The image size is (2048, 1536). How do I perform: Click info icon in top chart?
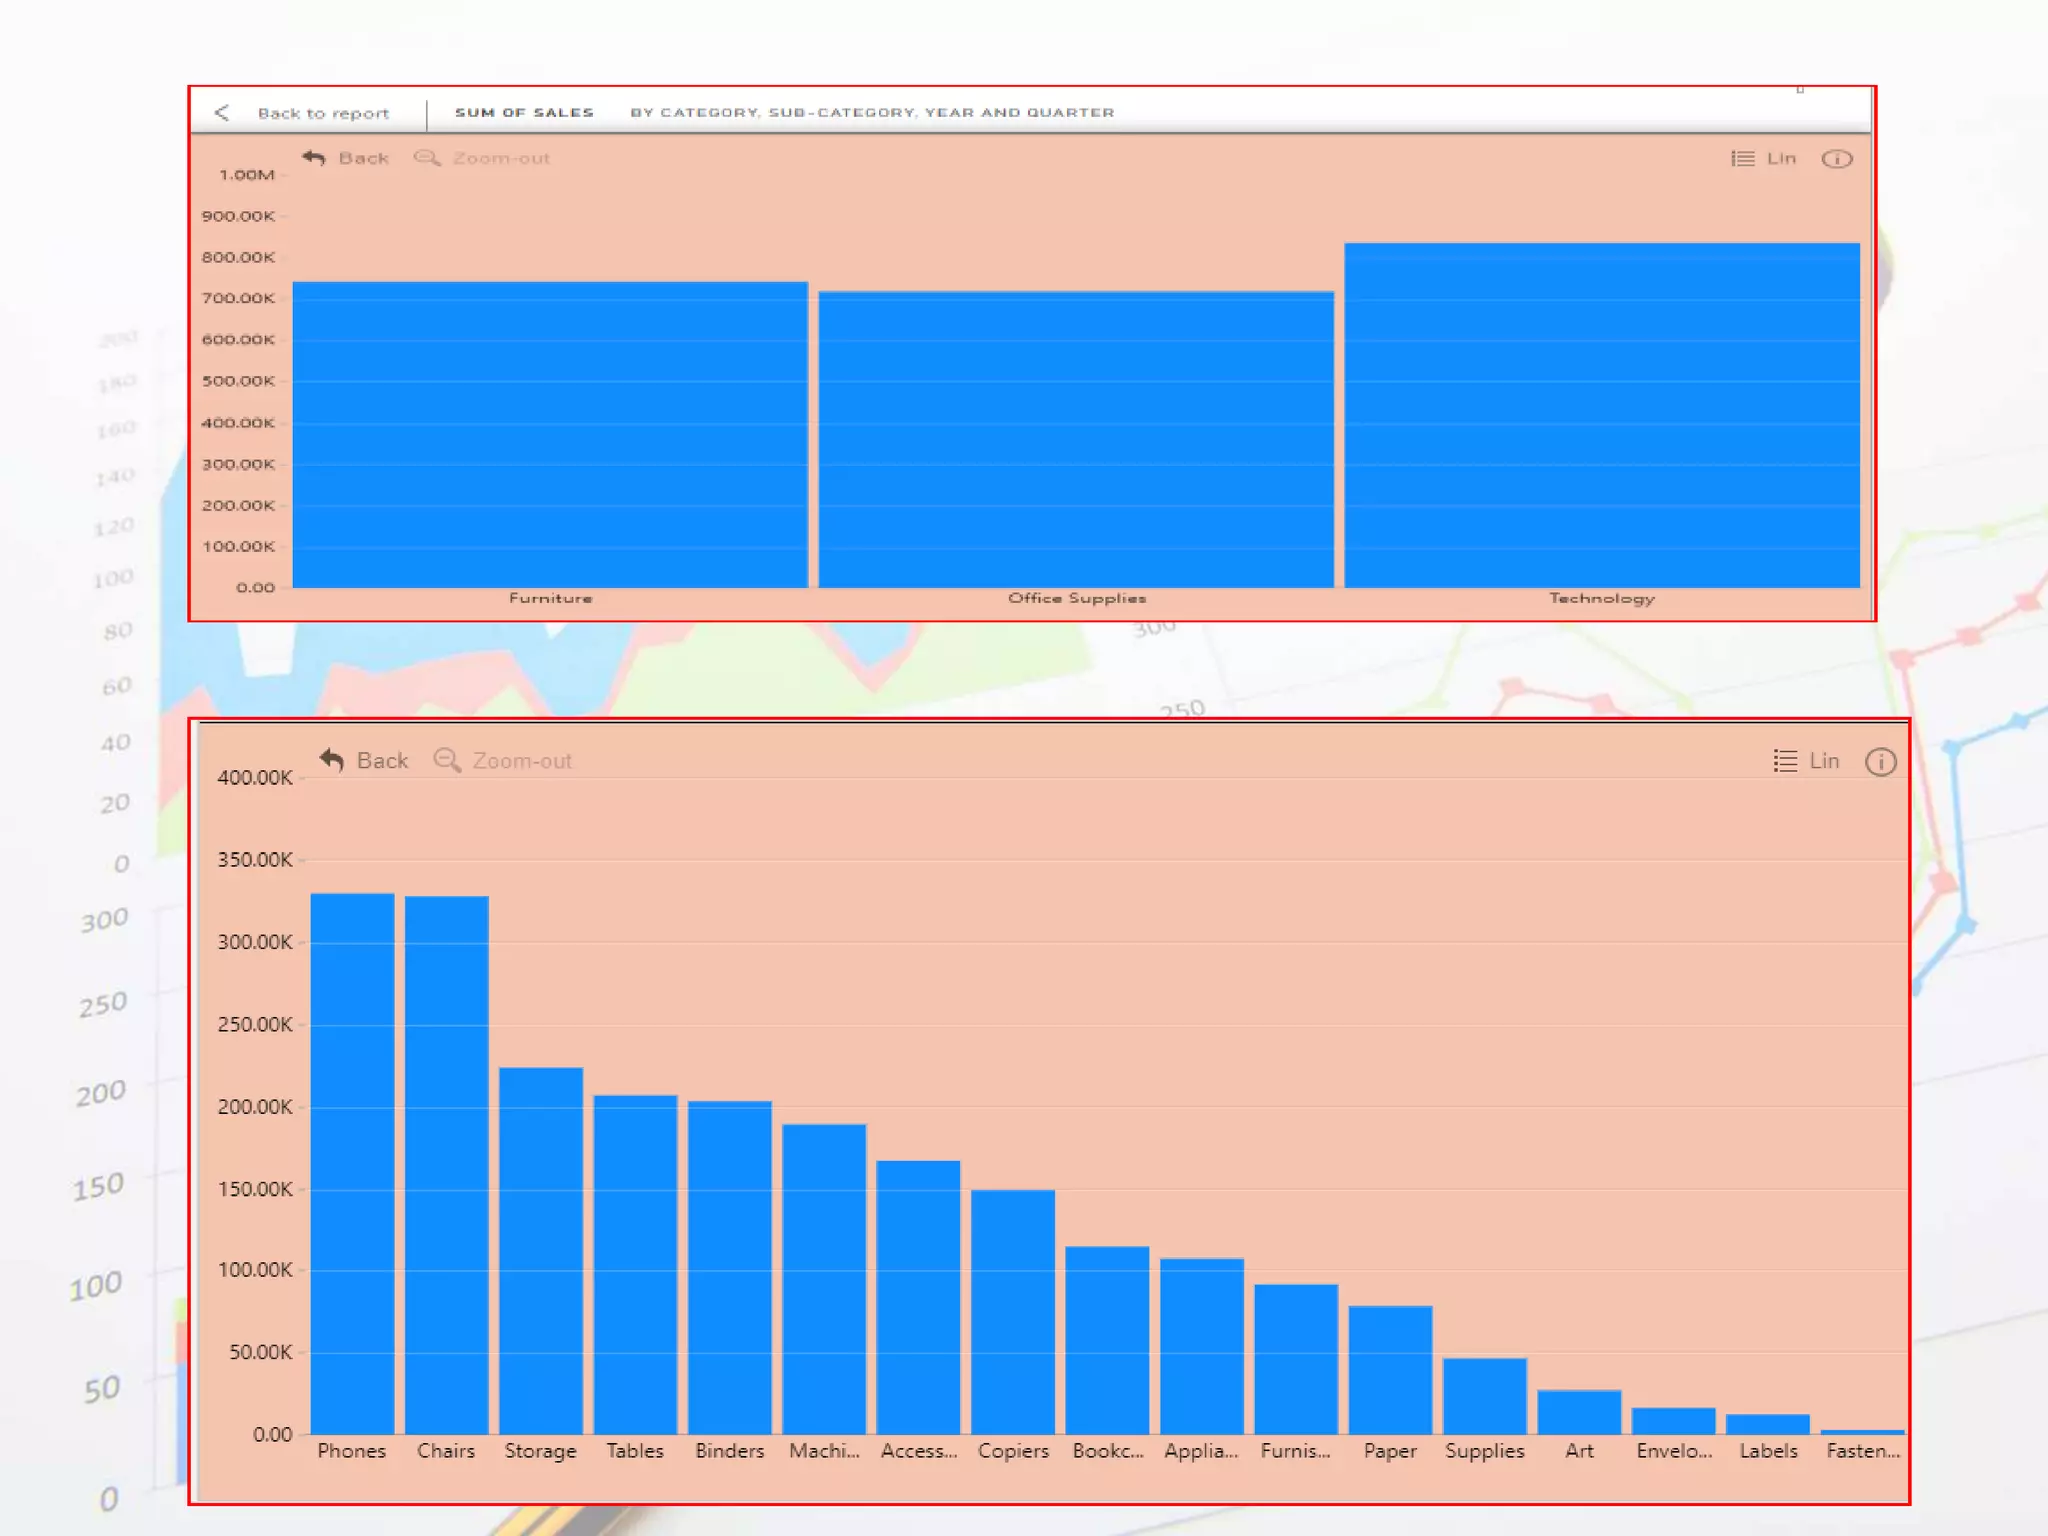(x=1837, y=159)
